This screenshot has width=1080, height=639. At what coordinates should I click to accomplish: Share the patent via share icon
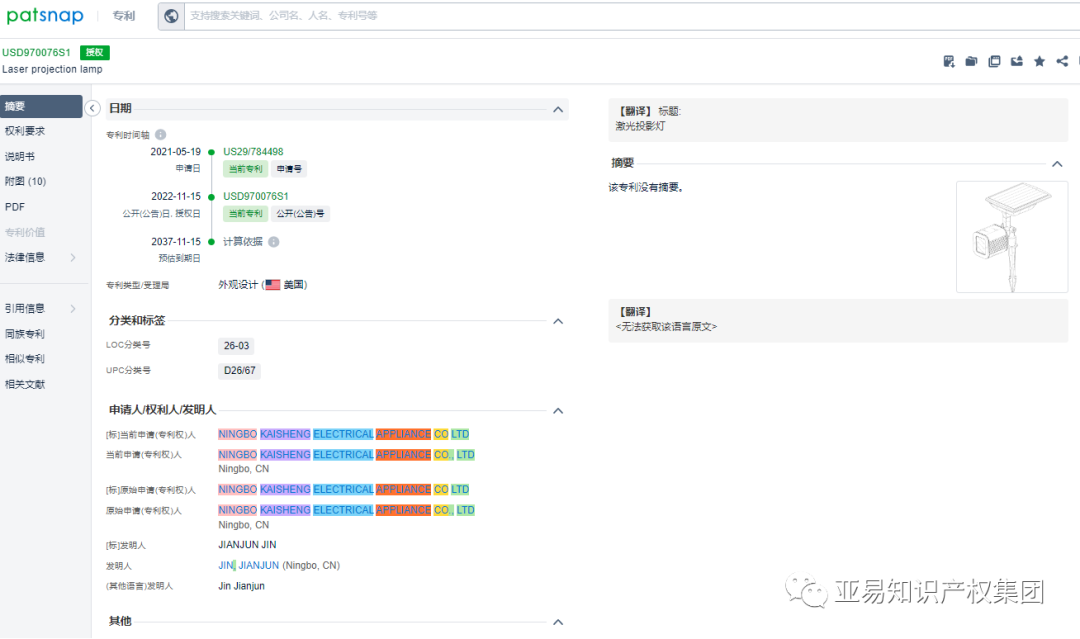click(x=1062, y=61)
